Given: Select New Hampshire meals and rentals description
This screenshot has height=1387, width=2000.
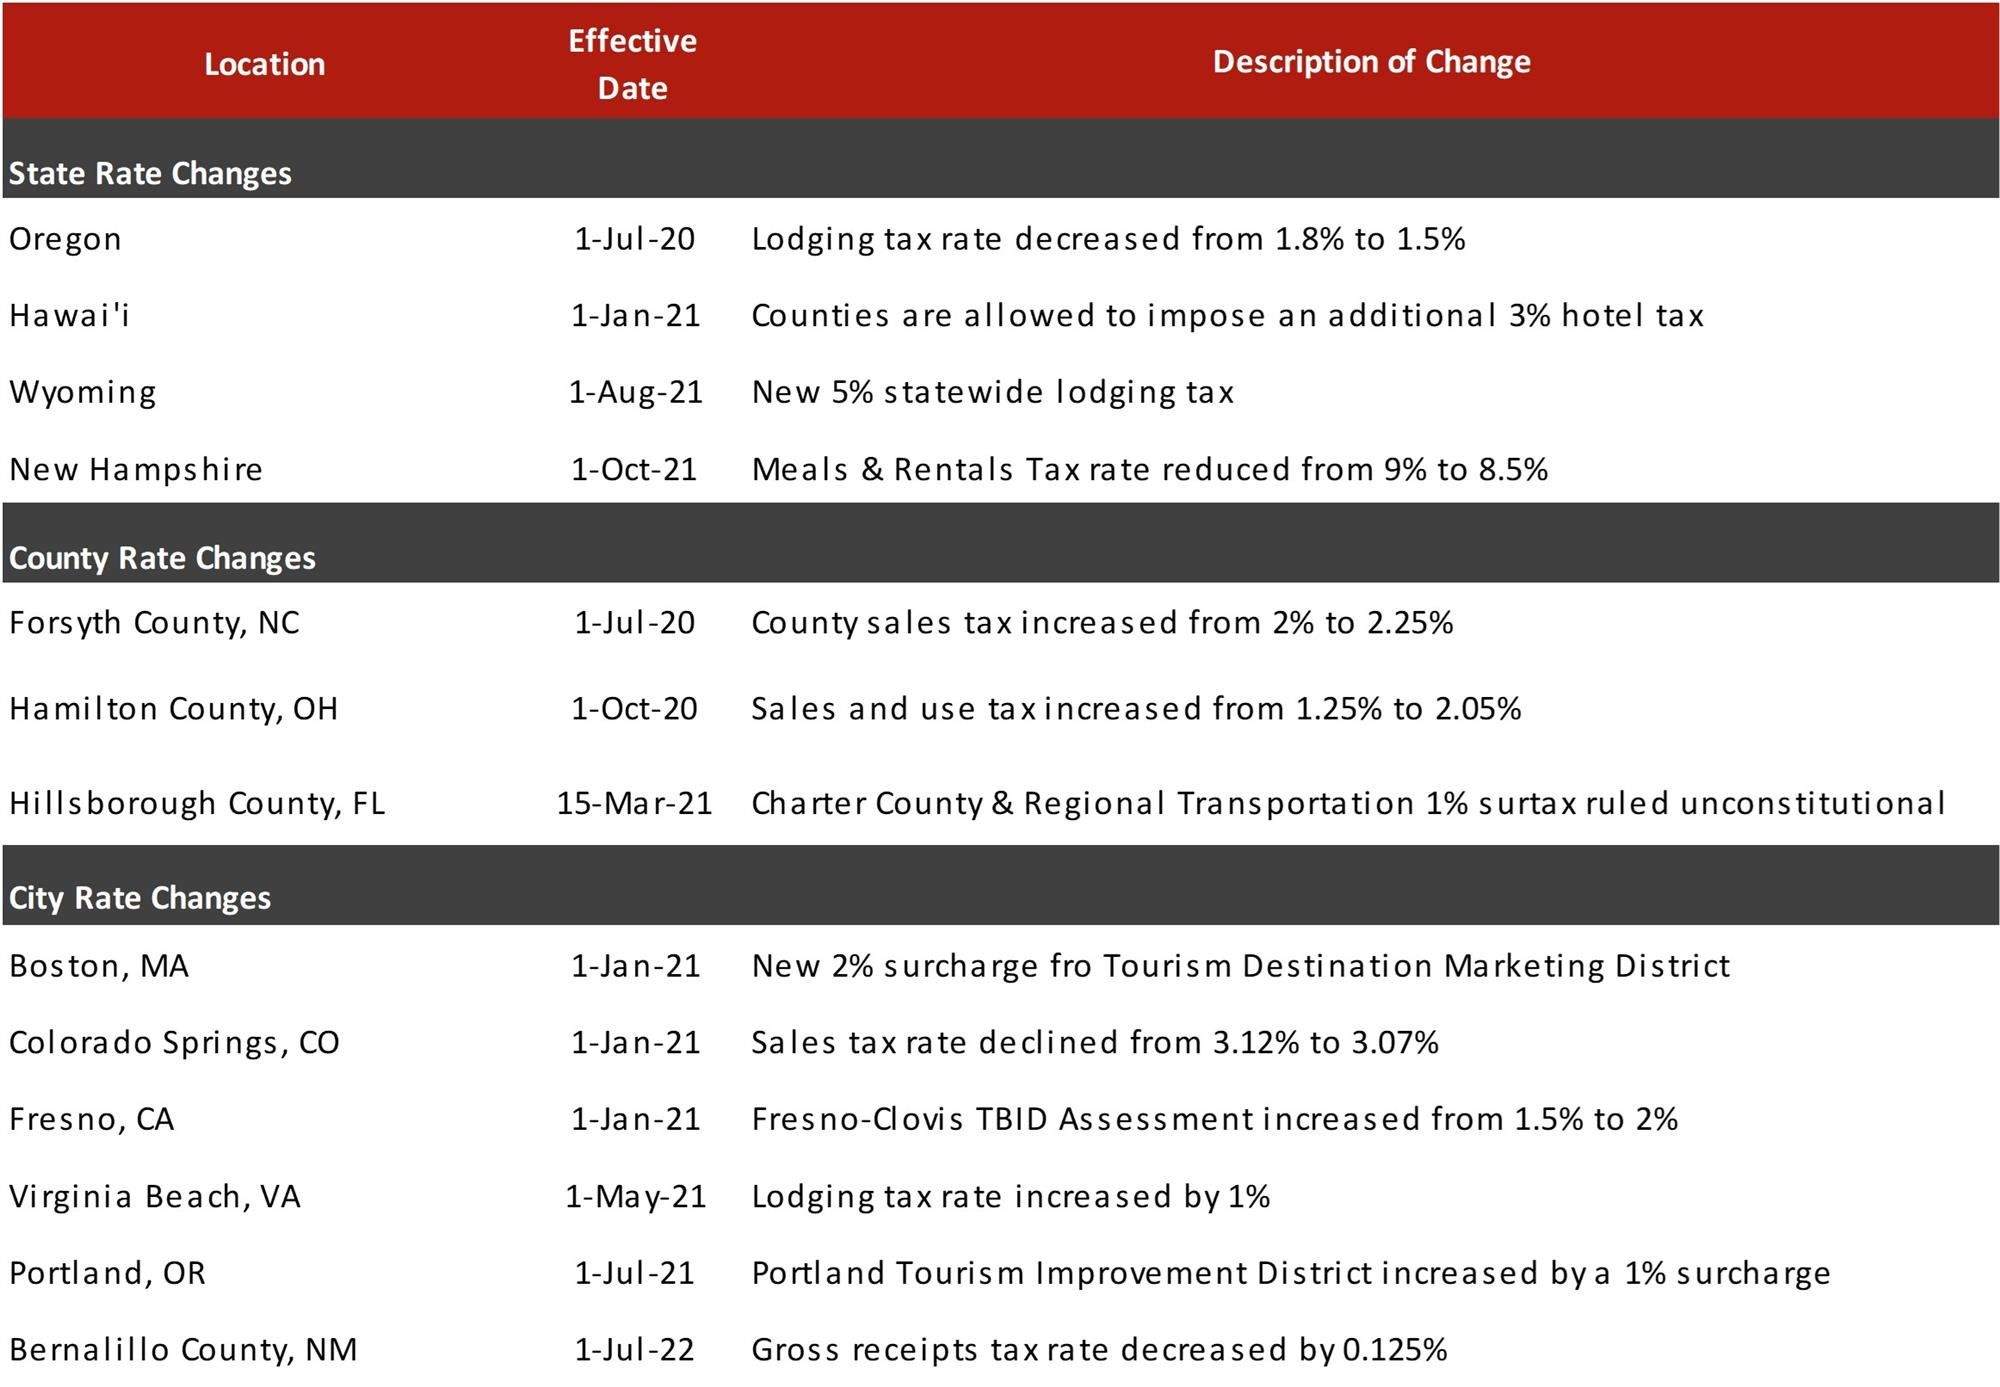Looking at the screenshot, I should [1149, 469].
